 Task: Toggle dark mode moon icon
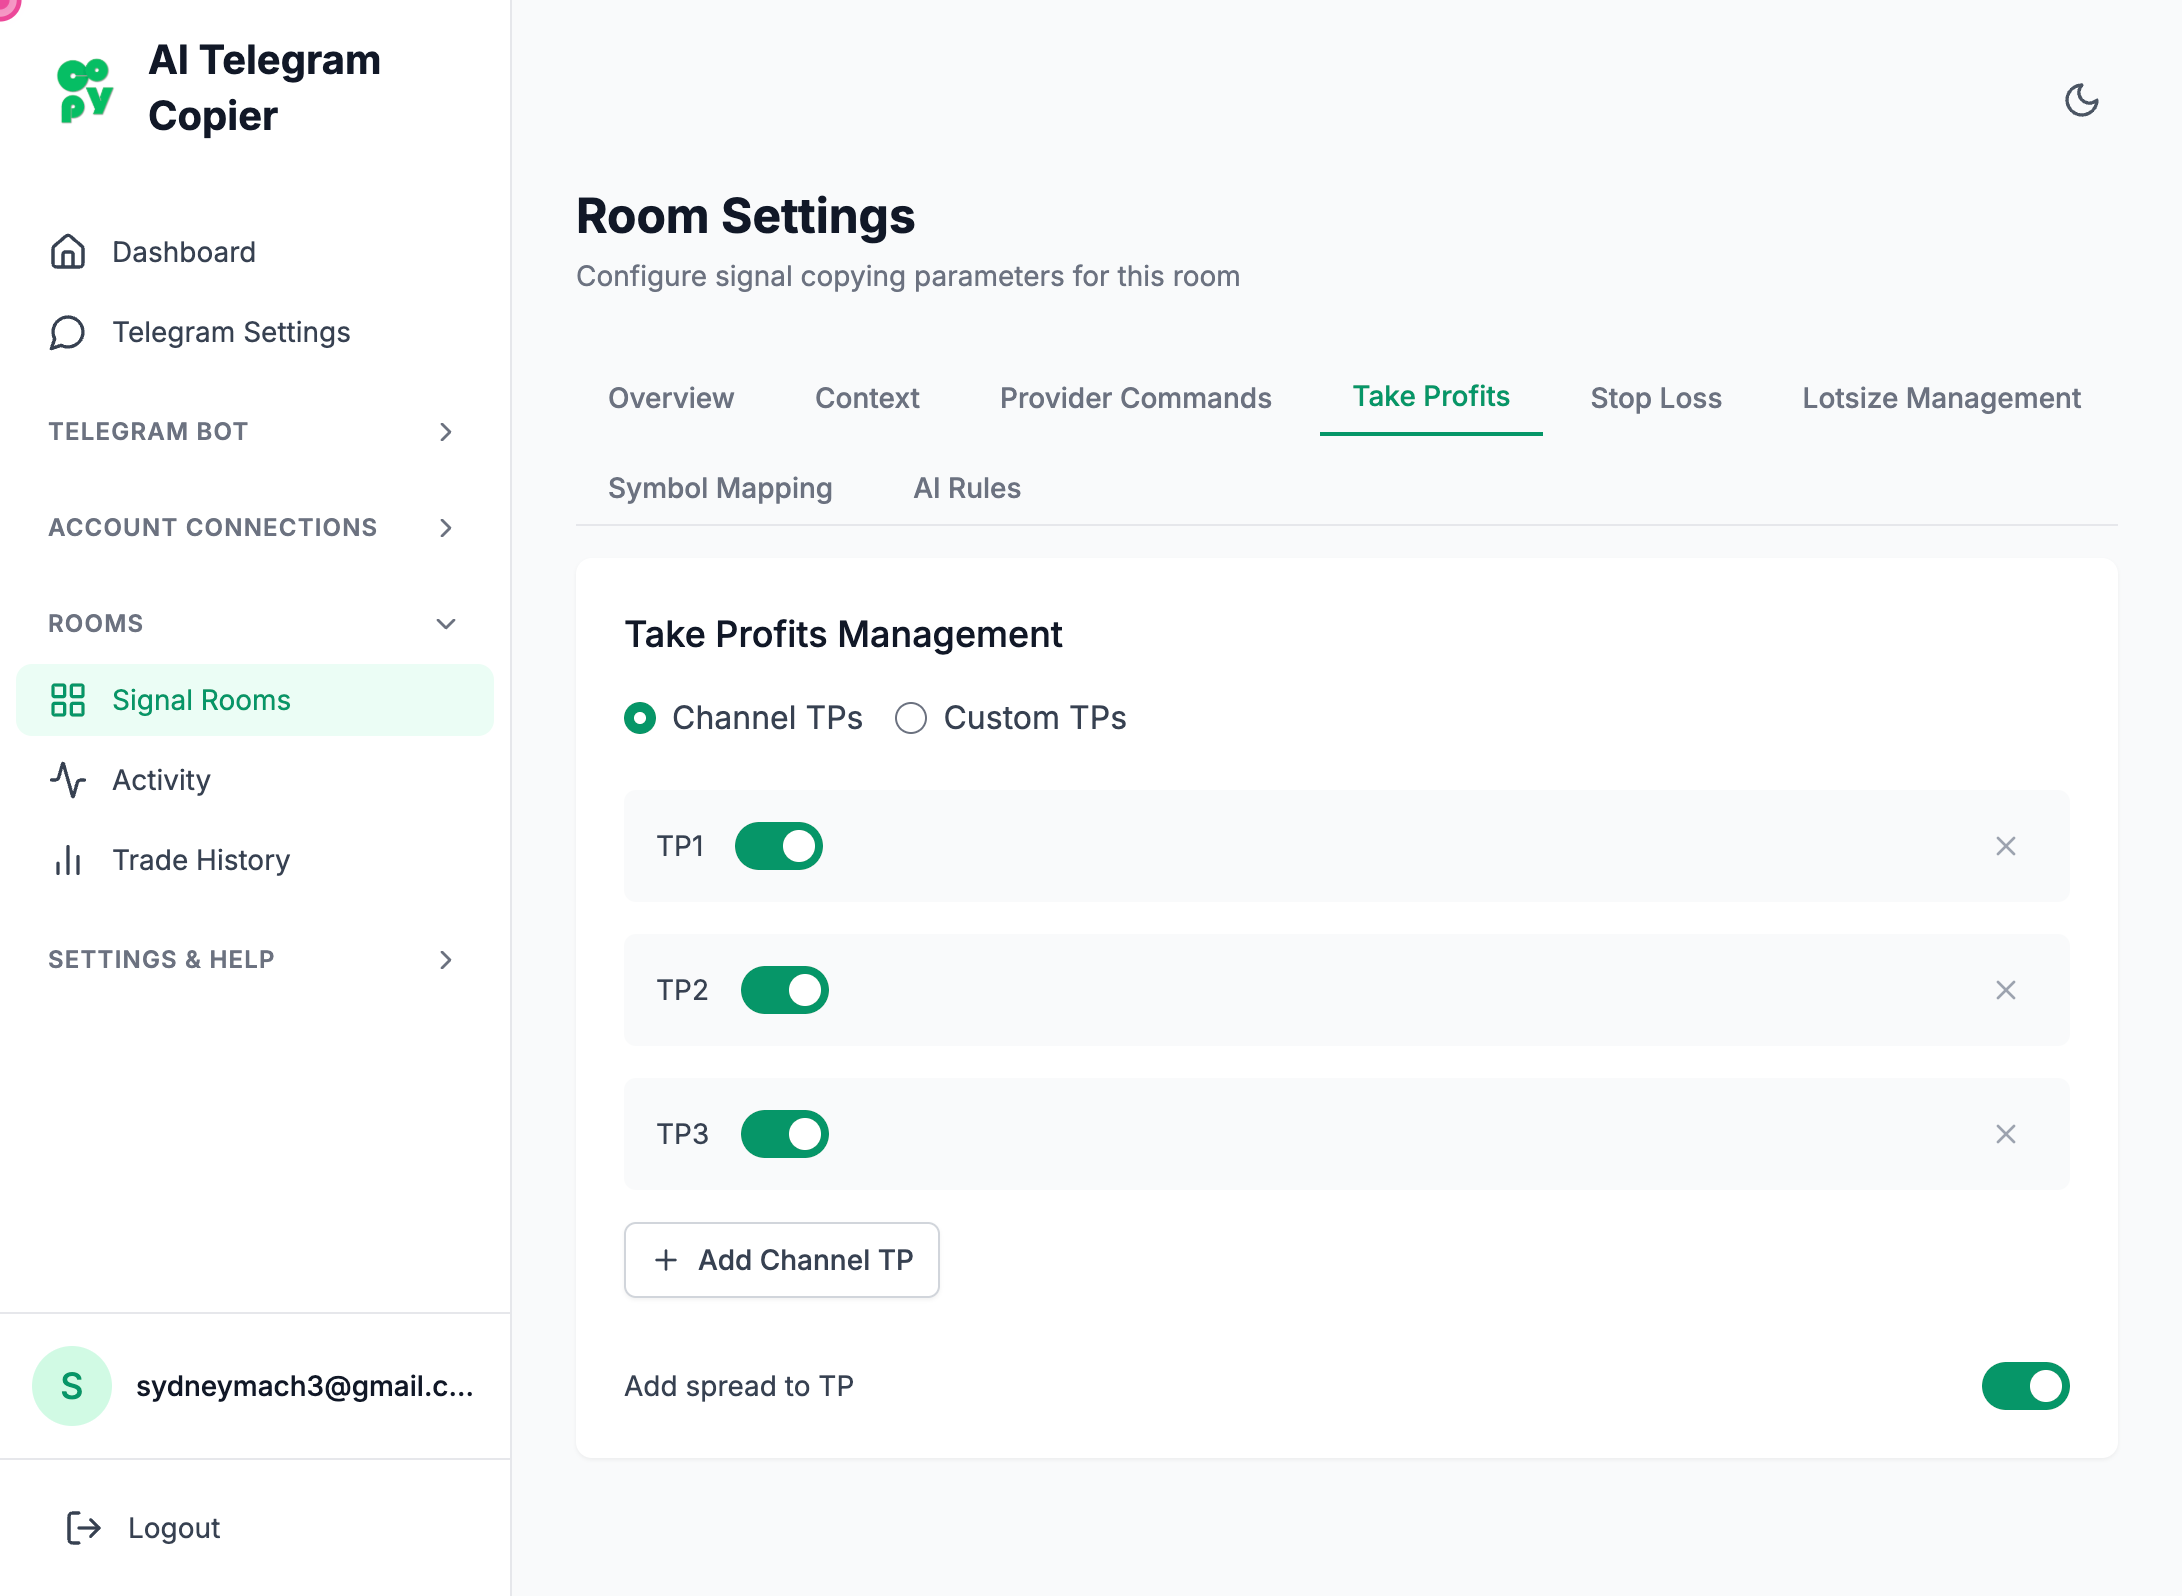pos(2081,100)
